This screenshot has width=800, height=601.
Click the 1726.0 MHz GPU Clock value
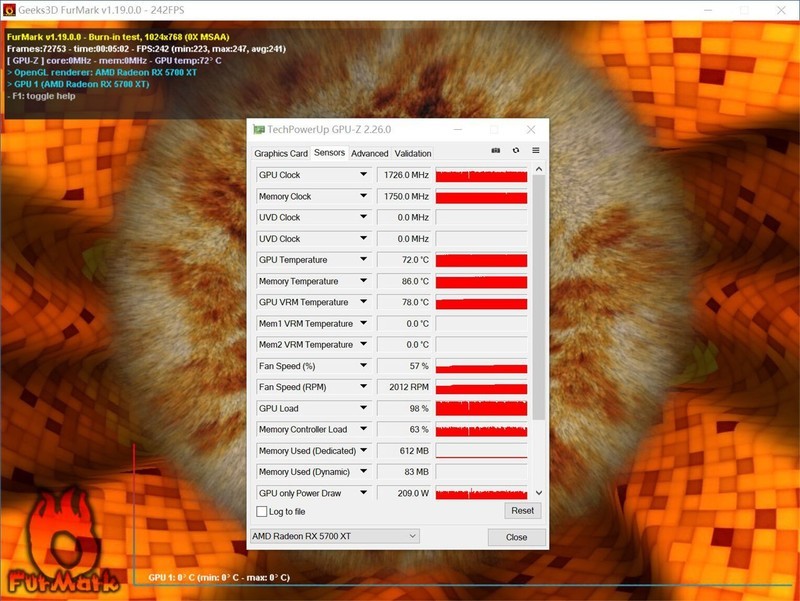click(x=405, y=175)
